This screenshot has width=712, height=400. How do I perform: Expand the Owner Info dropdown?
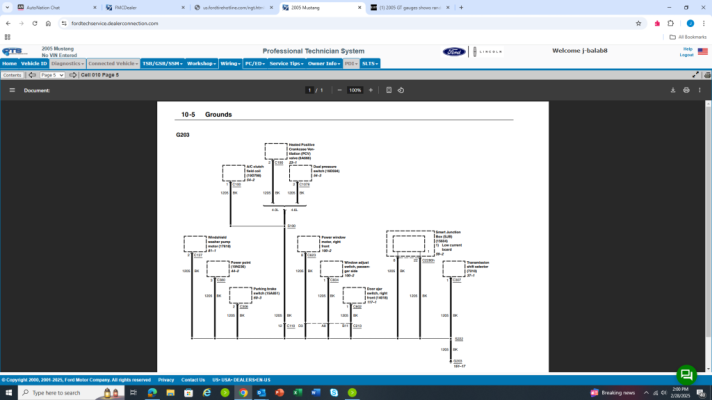coord(324,64)
